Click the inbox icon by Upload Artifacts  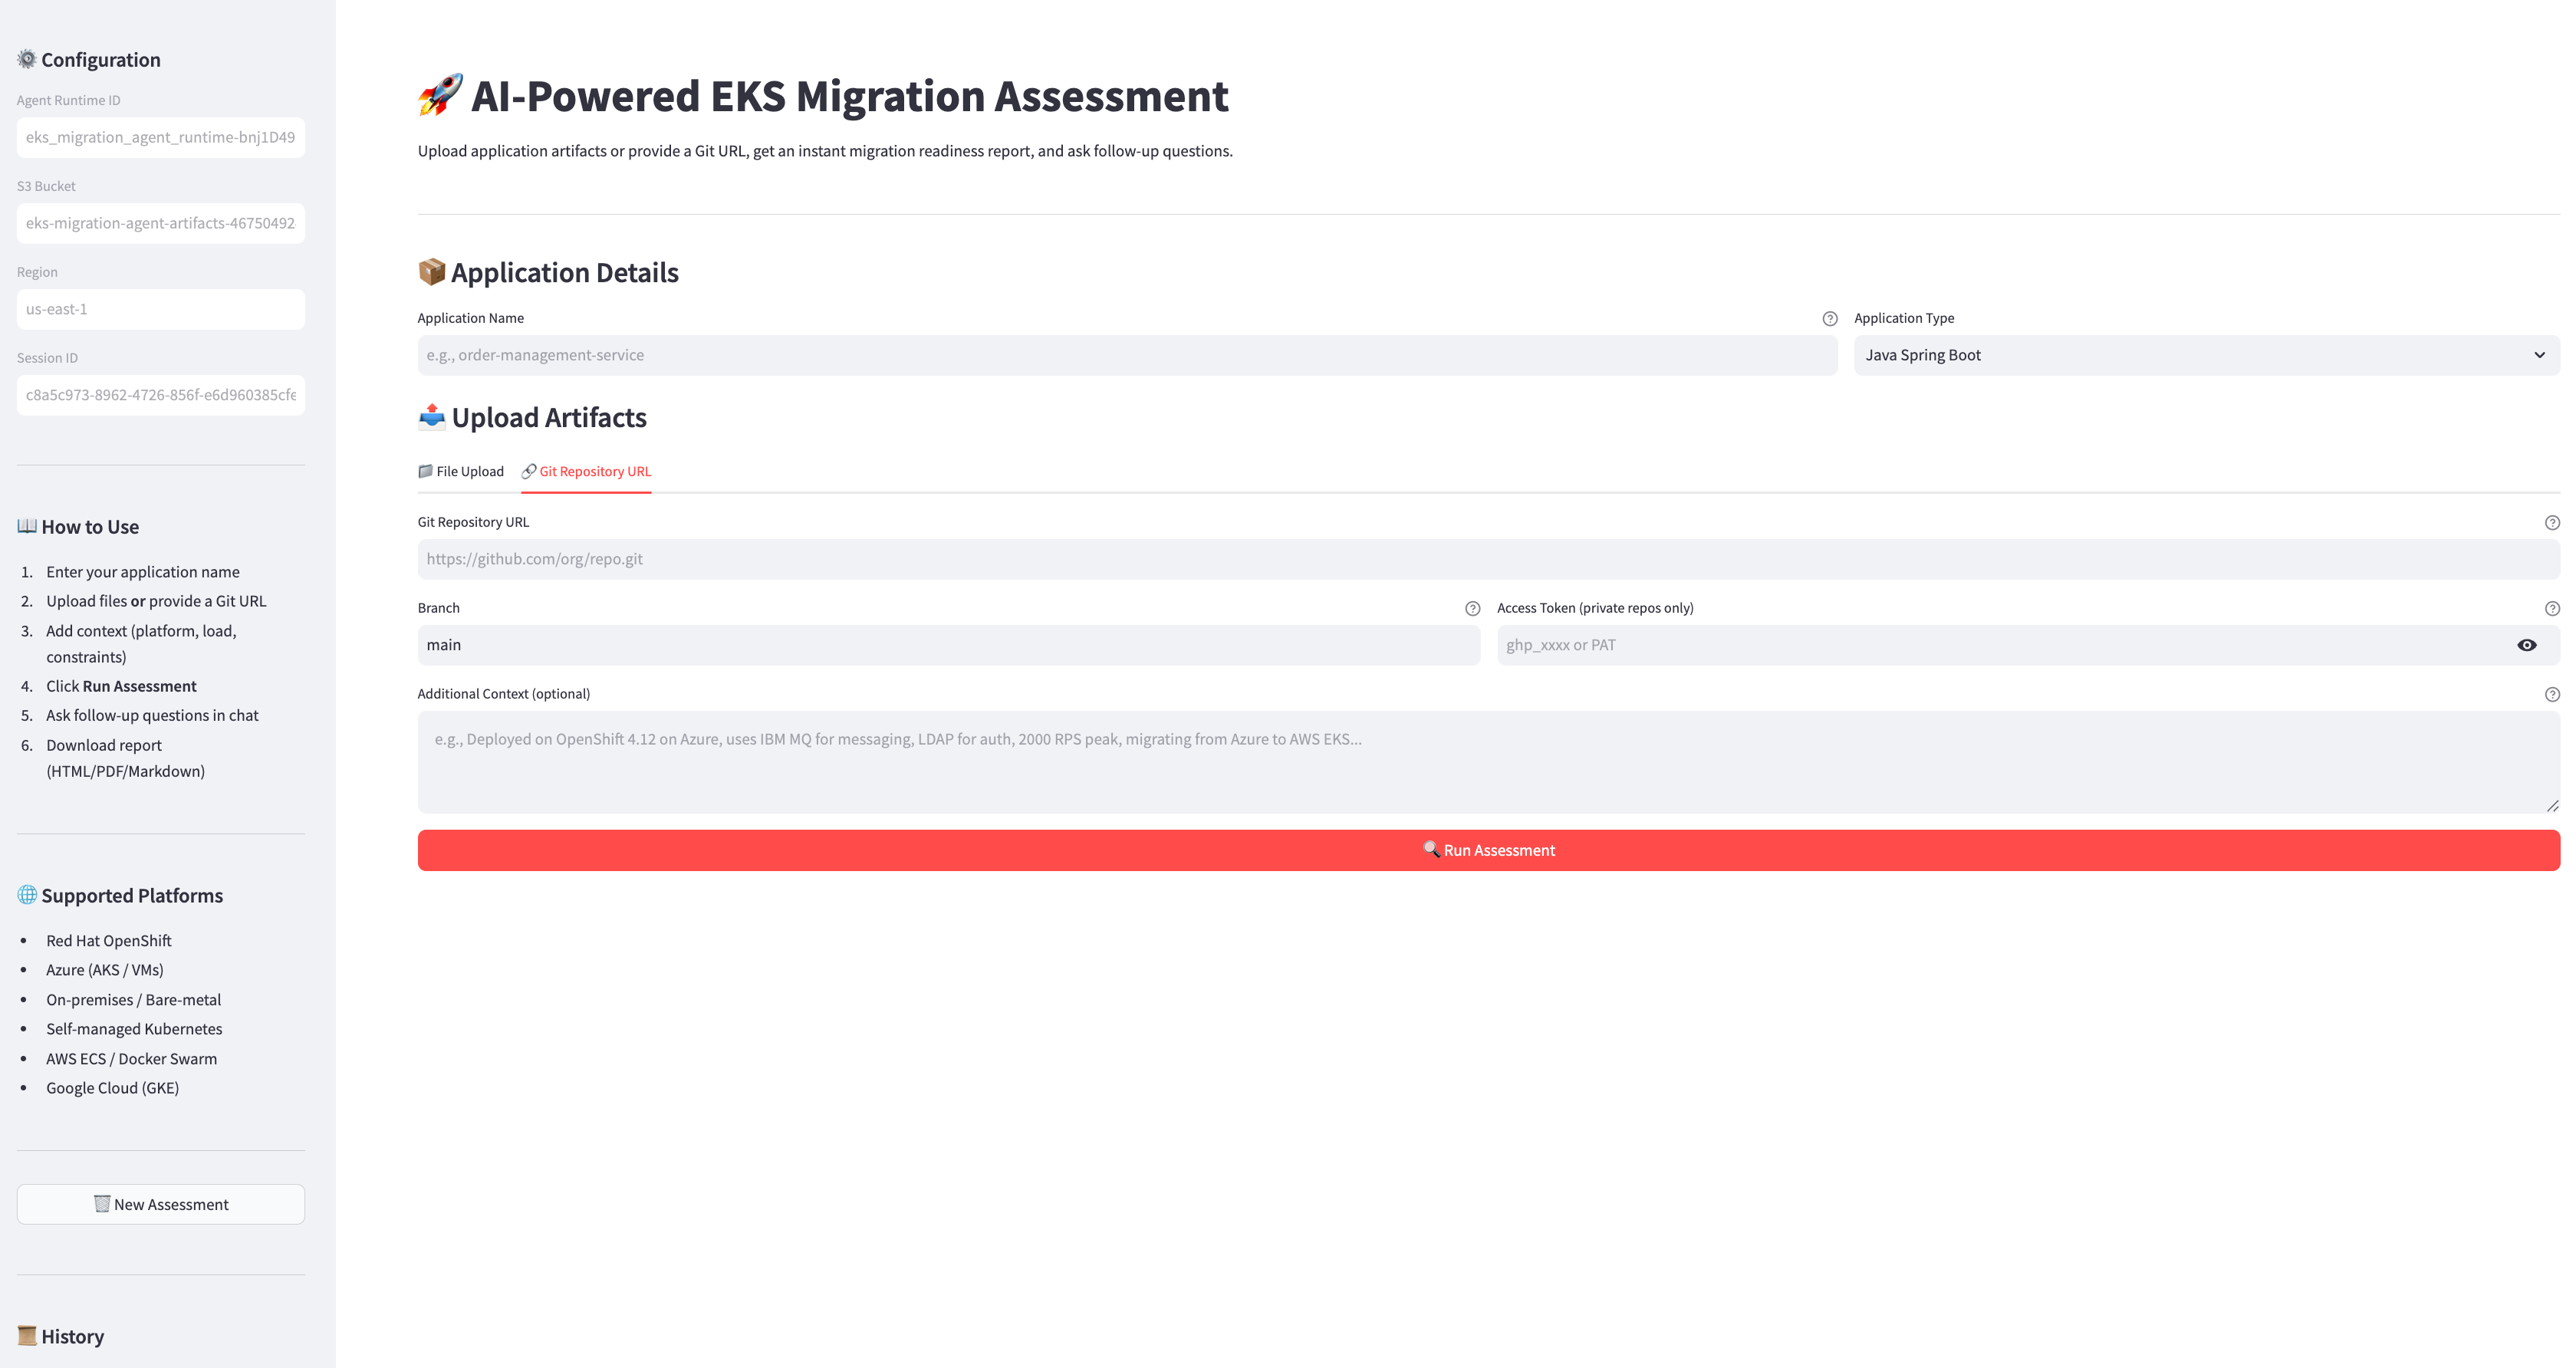[x=431, y=417]
